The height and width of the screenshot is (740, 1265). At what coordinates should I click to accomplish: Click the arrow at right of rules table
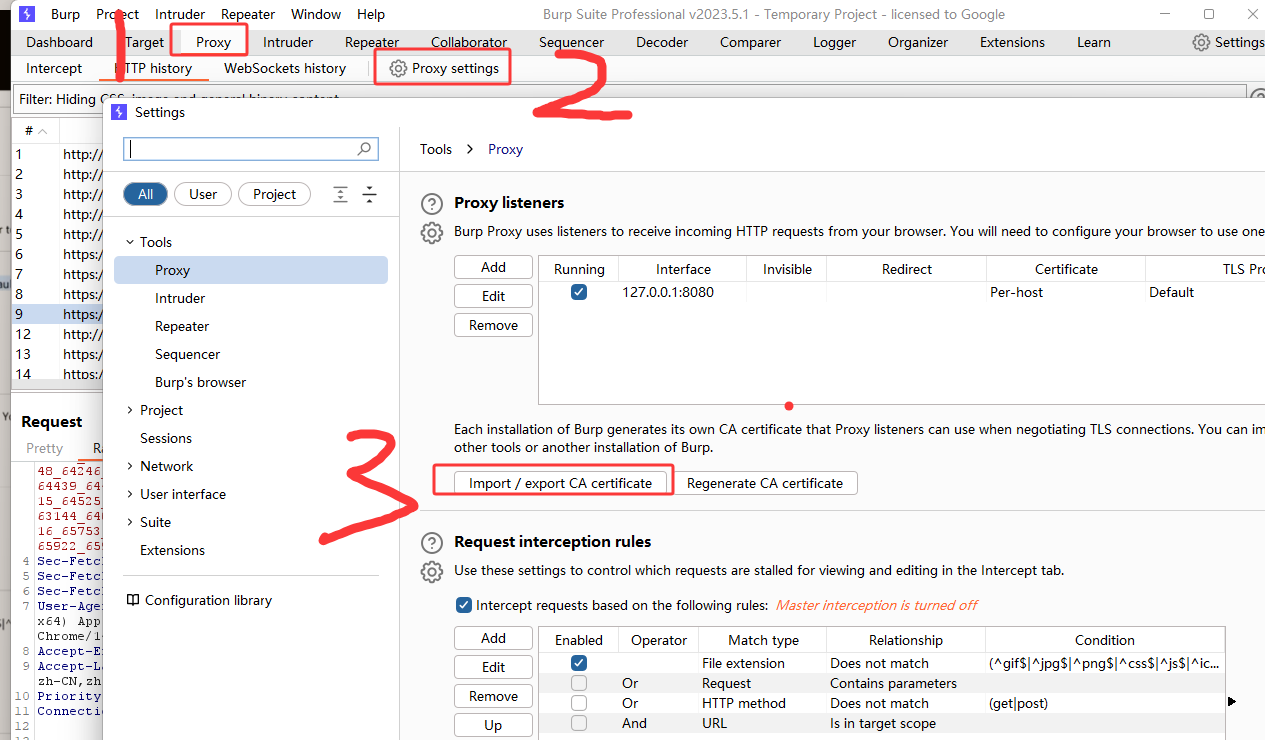[1232, 702]
